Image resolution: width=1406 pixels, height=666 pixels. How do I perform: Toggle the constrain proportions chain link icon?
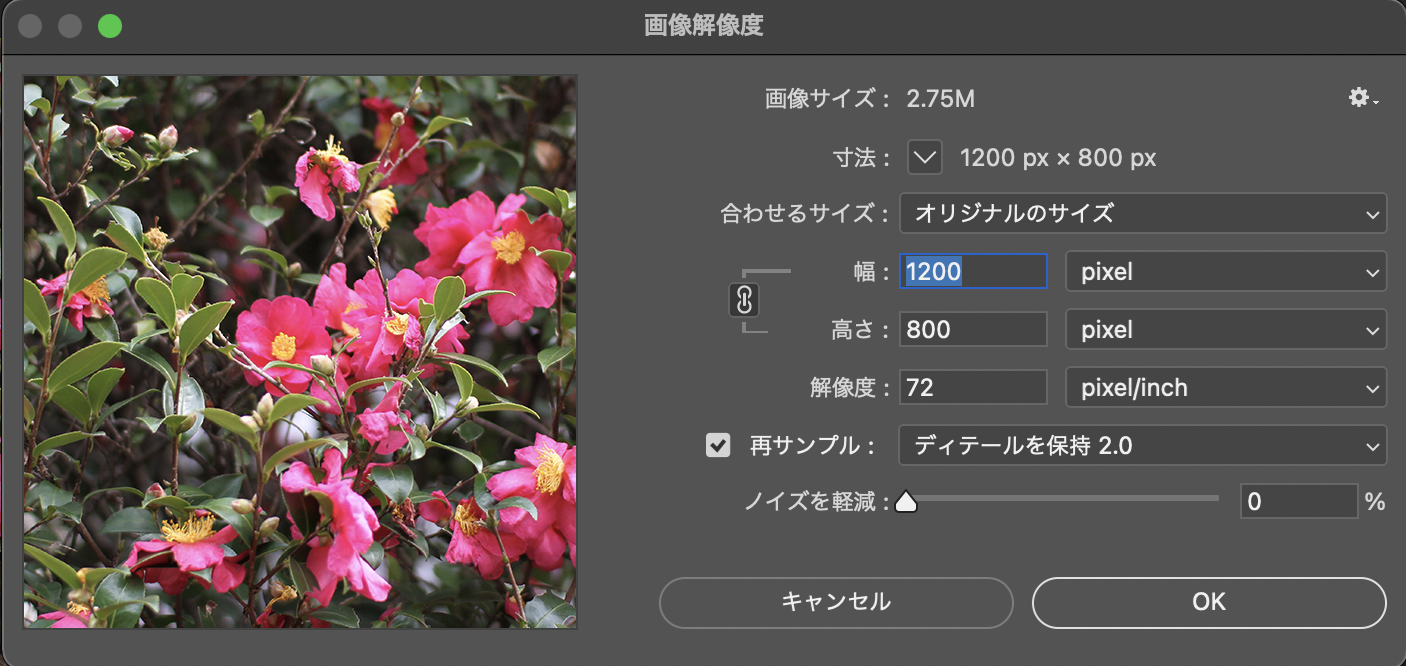coord(745,300)
